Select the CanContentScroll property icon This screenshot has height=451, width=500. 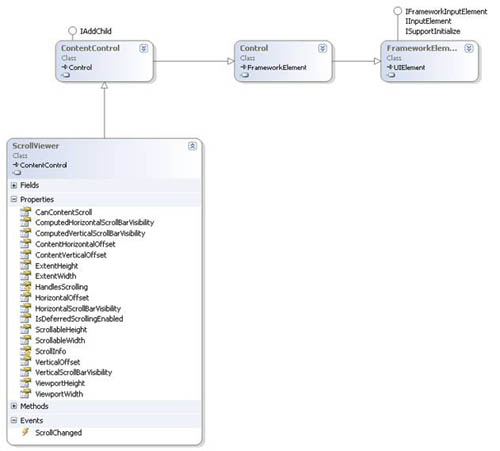pos(25,212)
